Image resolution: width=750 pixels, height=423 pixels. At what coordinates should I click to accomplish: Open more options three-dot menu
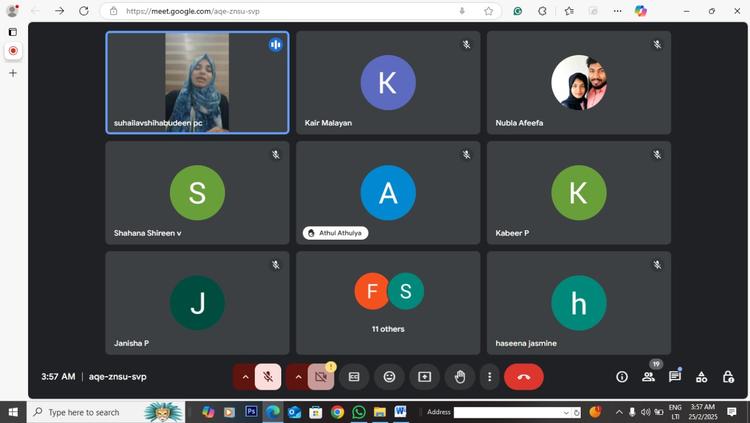(489, 377)
